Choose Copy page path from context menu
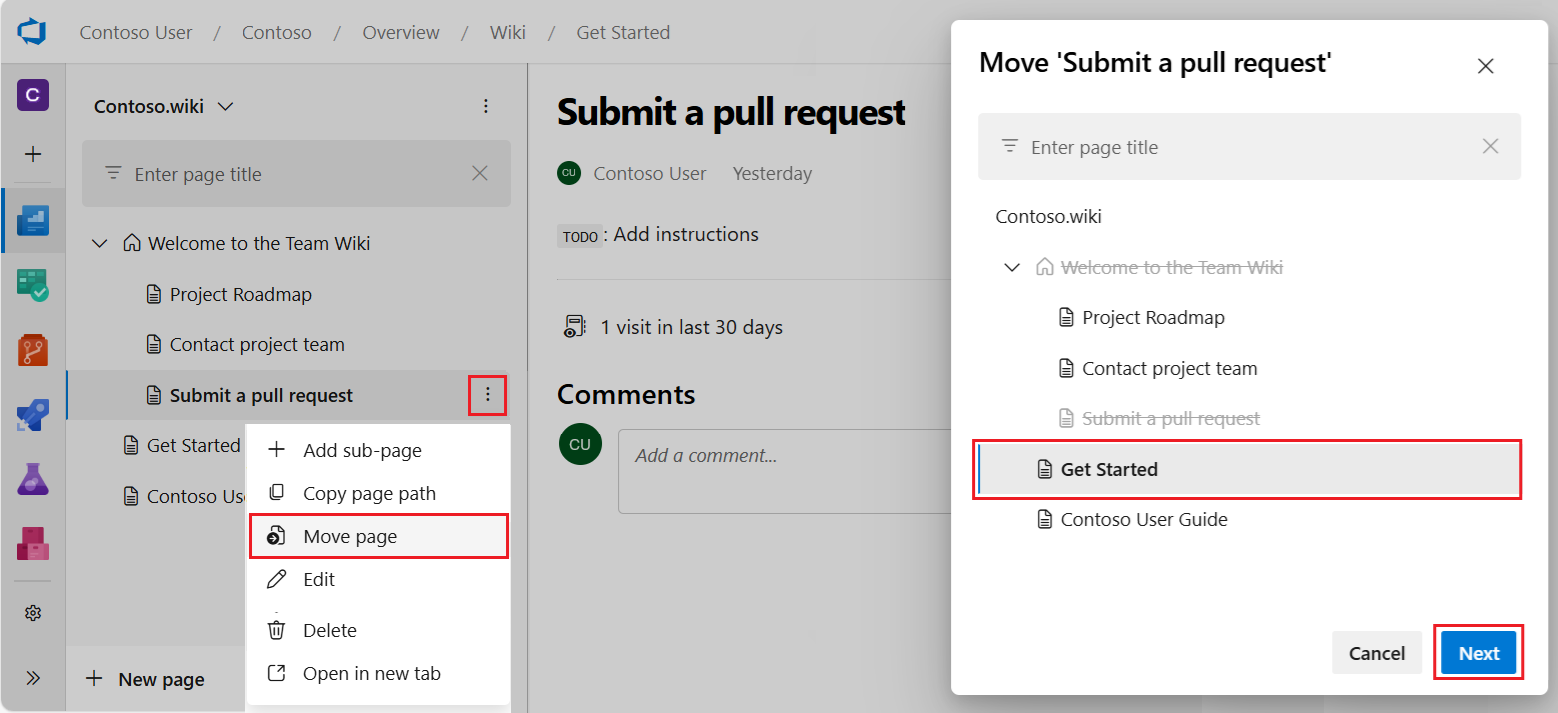This screenshot has height=713, width=1558. pos(379,493)
